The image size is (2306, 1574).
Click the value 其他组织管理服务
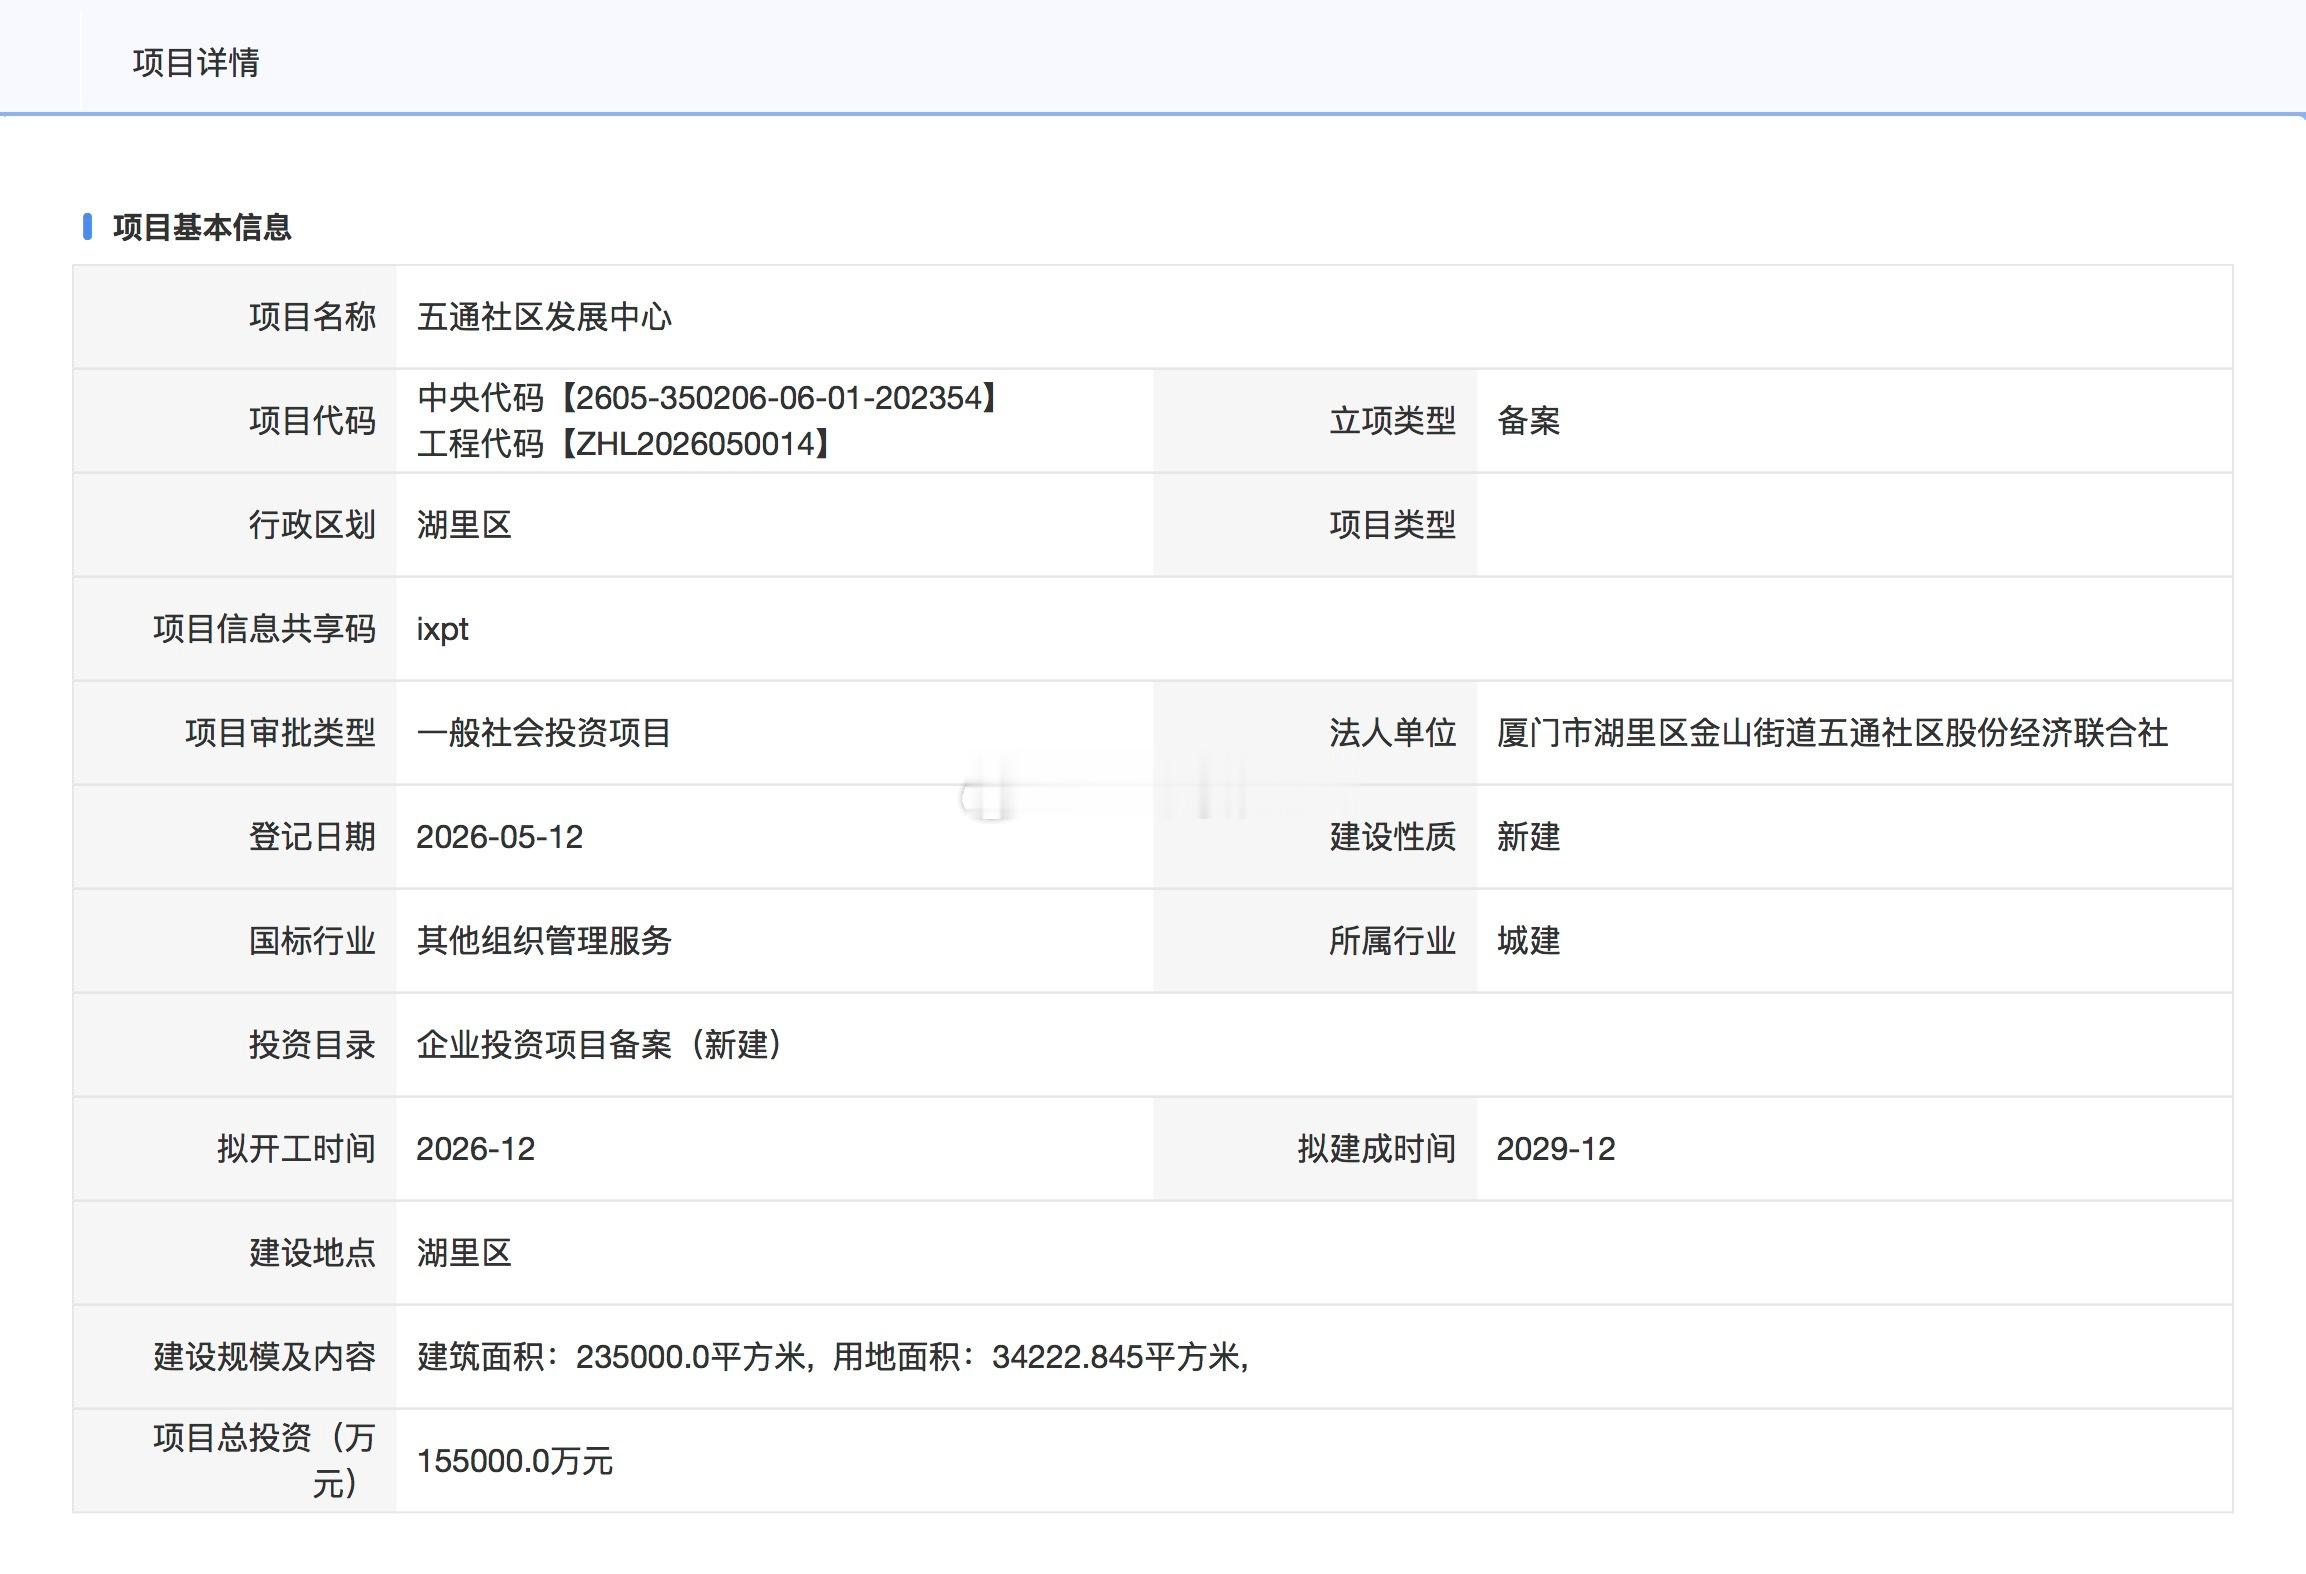tap(544, 941)
